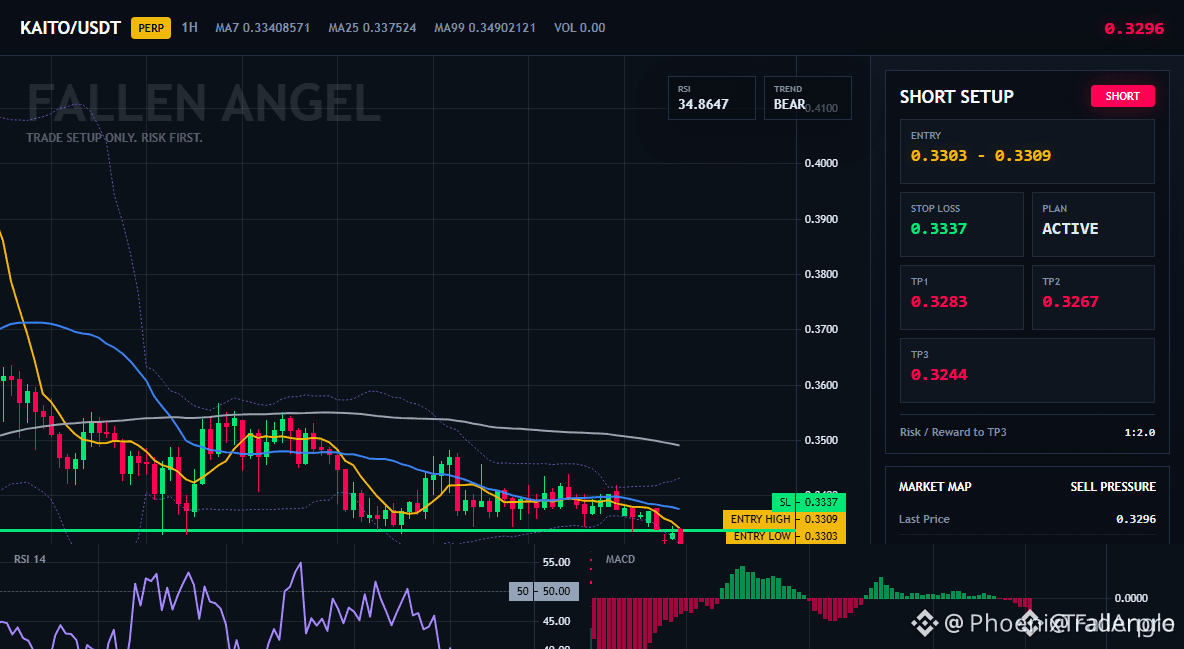Click the ENTRY LOW 0.3303 chart tag
The height and width of the screenshot is (649, 1184).
(x=786, y=536)
